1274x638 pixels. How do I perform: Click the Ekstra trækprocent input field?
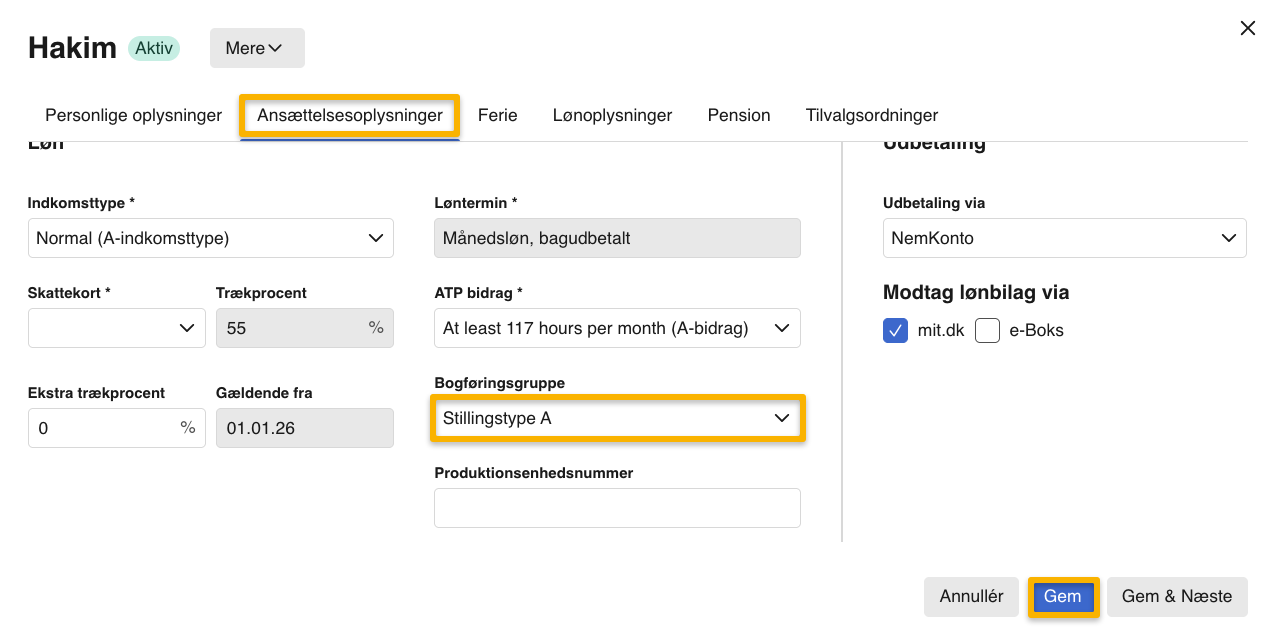[x=105, y=428]
